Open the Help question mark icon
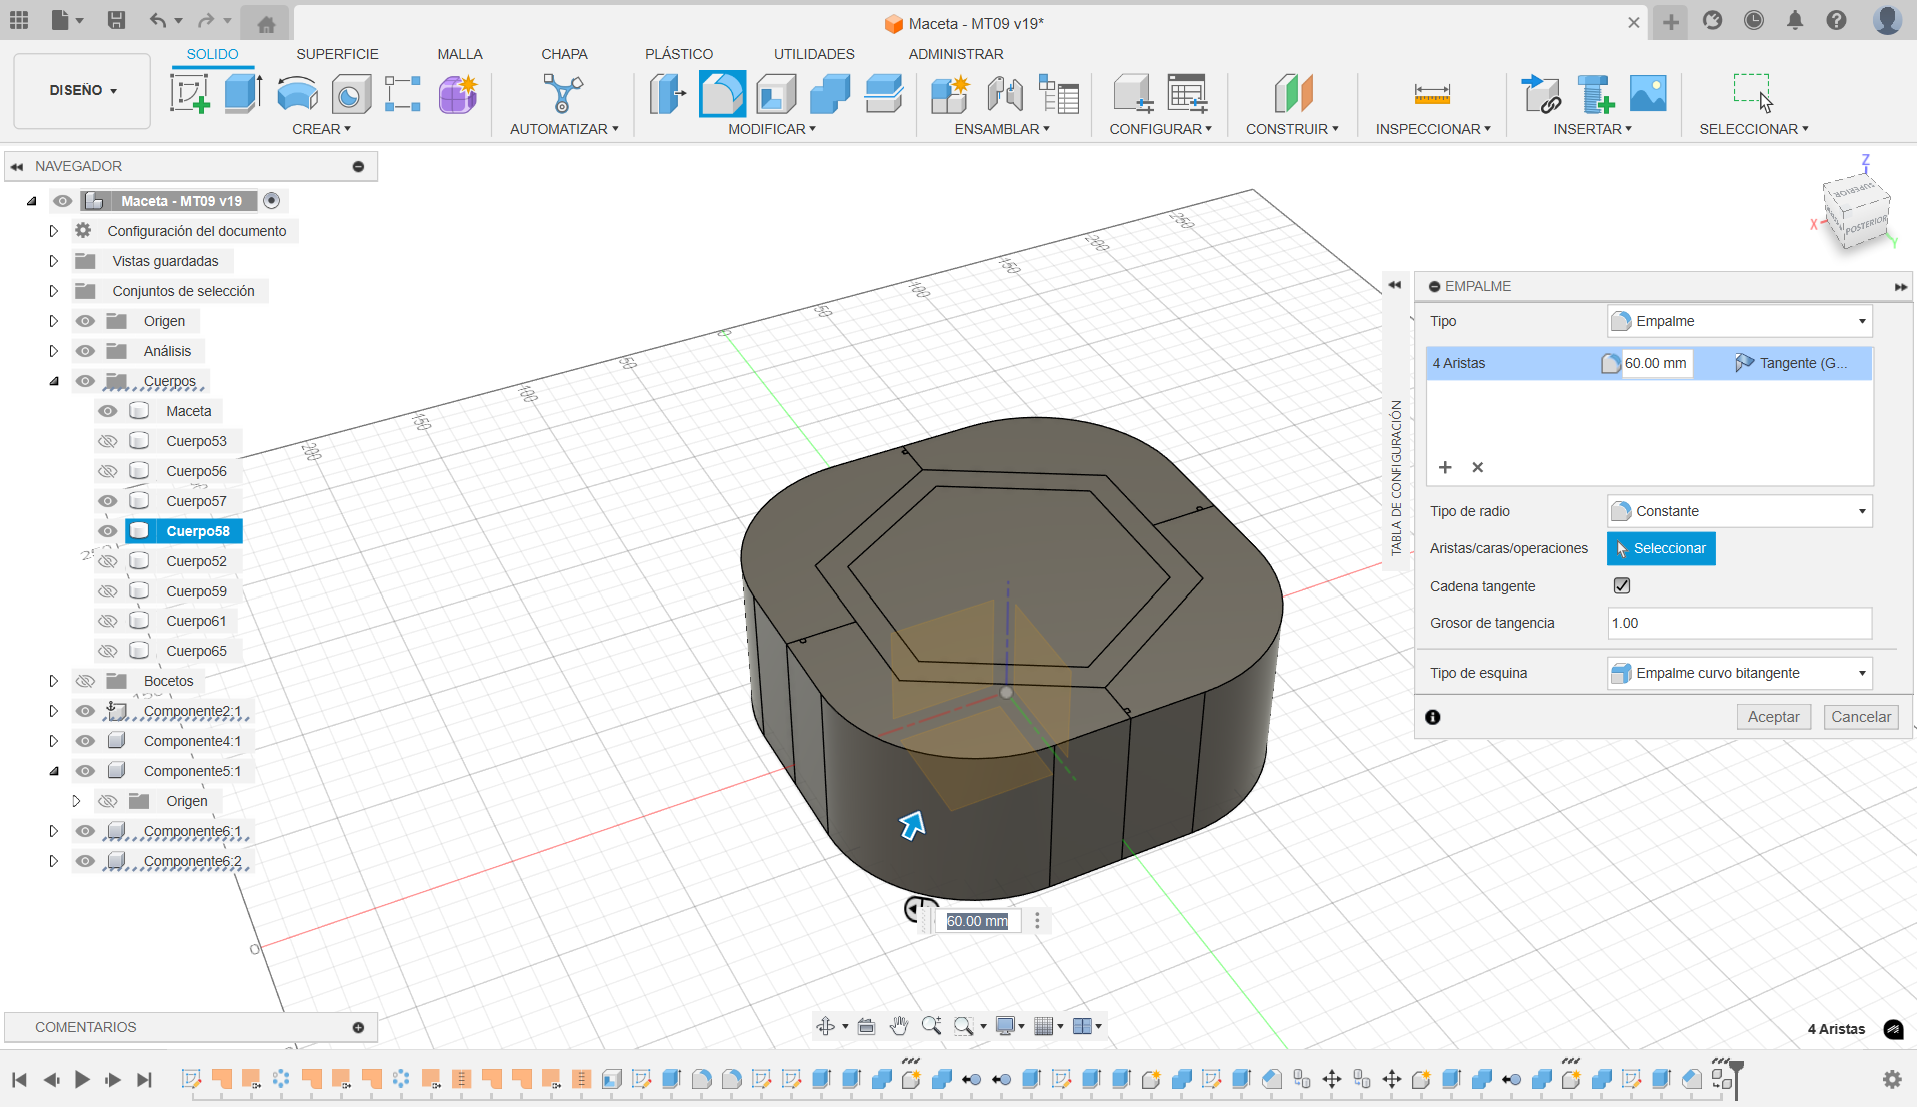 [x=1836, y=20]
